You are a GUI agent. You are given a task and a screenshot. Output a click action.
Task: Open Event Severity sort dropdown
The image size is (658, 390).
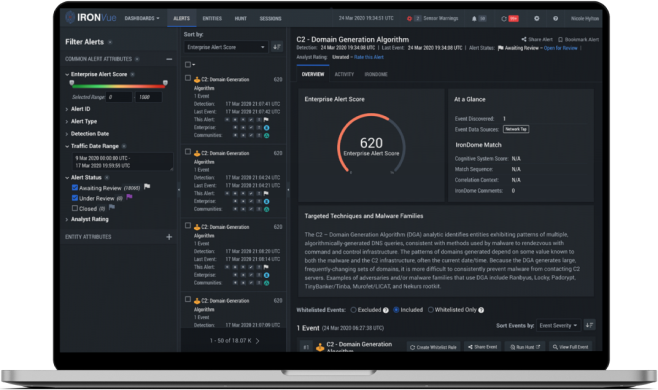(x=558, y=325)
